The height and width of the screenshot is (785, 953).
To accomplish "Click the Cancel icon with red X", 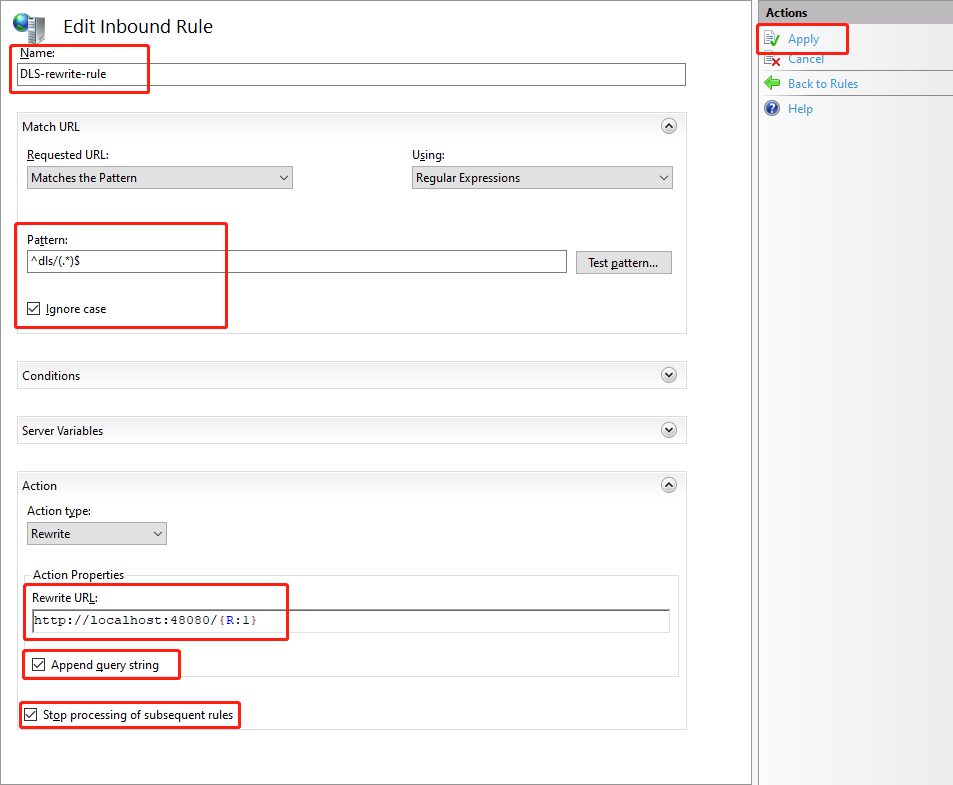I will pyautogui.click(x=772, y=59).
